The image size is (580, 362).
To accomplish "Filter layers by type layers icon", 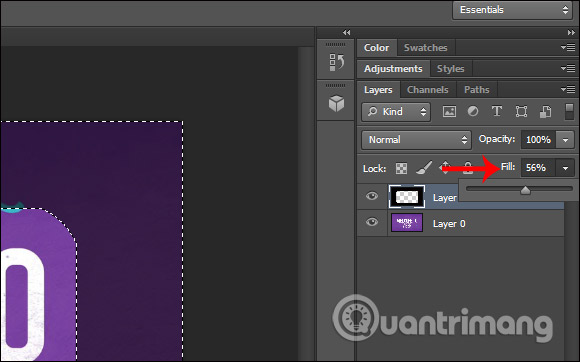I will (x=496, y=111).
